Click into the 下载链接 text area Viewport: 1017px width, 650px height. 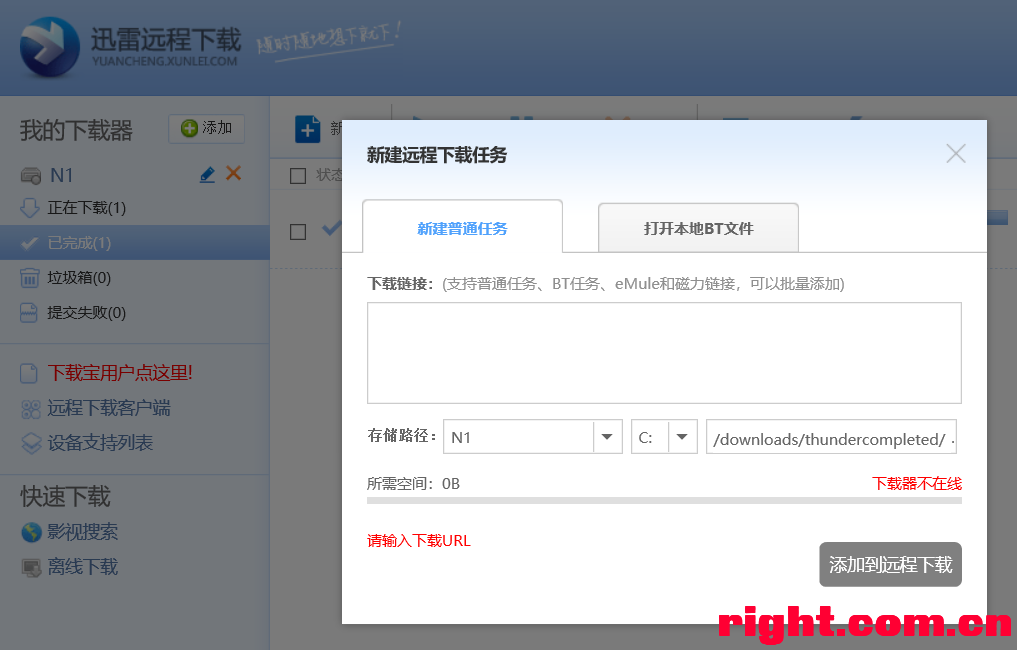664,353
